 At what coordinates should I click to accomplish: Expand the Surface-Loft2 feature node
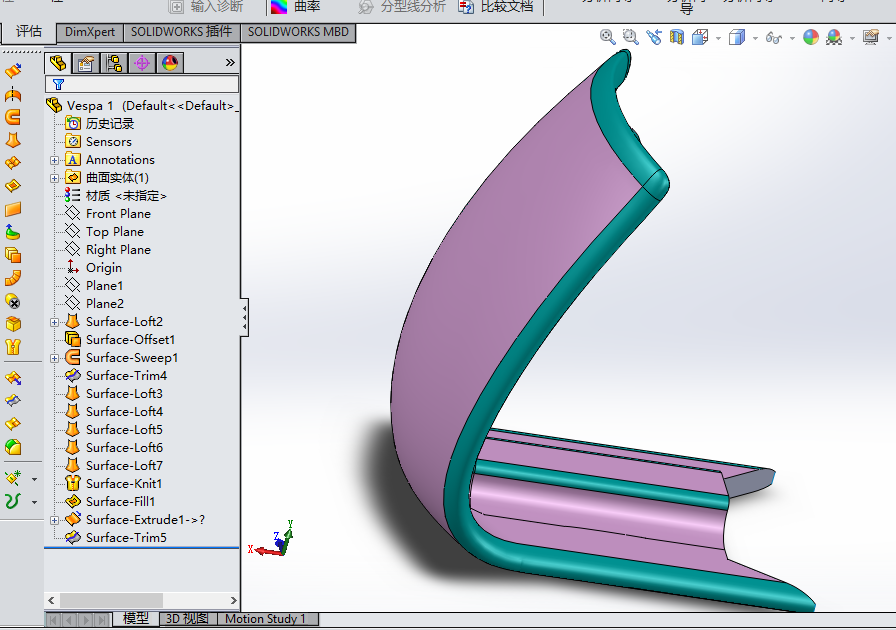54,322
